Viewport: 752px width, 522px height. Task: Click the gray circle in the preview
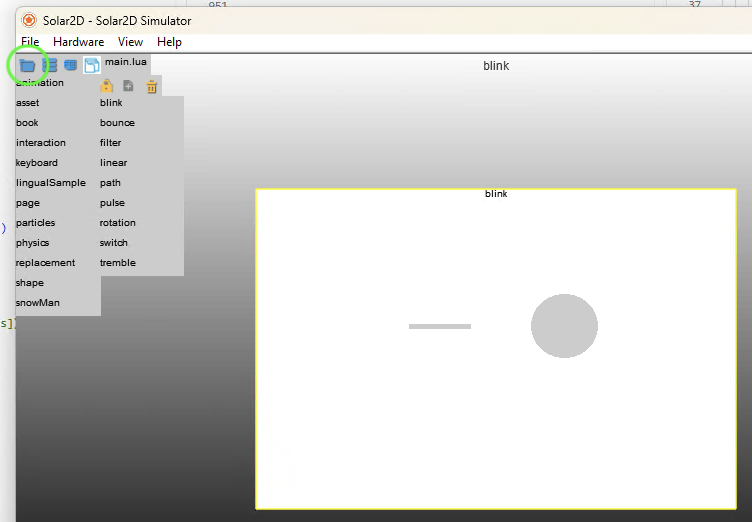tap(564, 326)
